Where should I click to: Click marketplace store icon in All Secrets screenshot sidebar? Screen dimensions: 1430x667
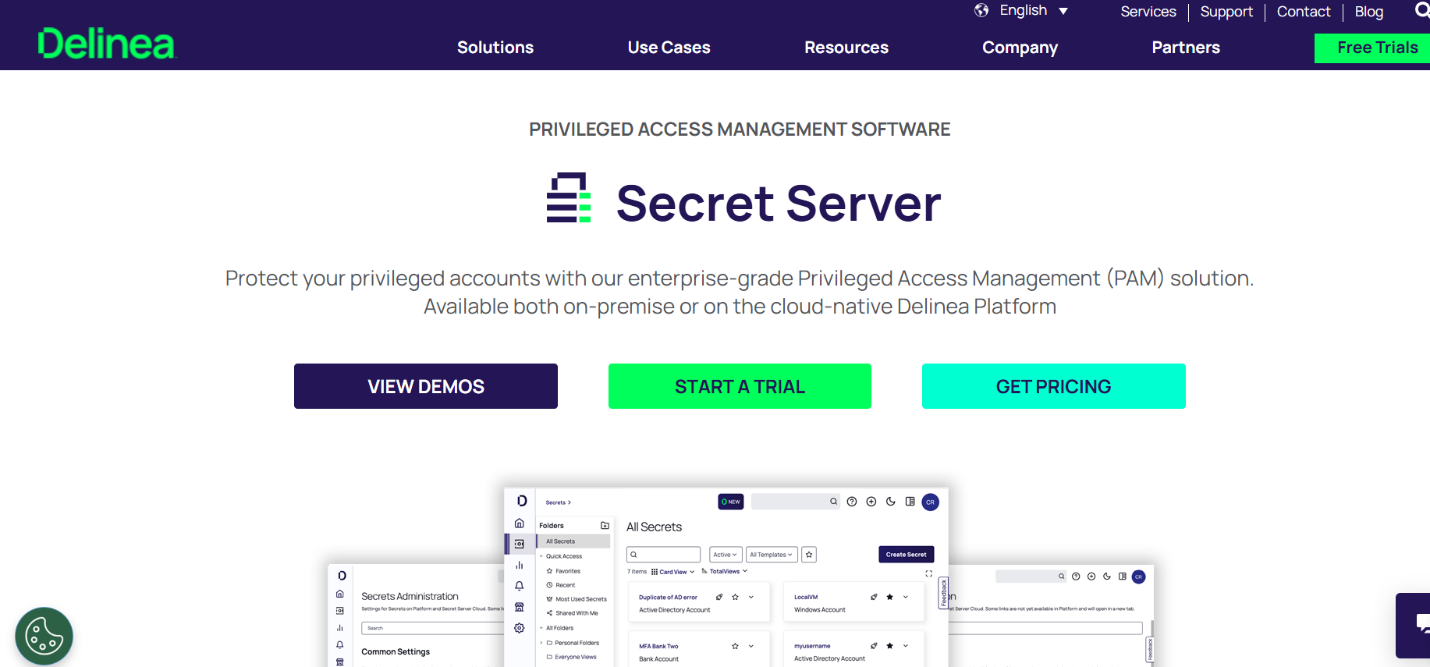coord(519,607)
